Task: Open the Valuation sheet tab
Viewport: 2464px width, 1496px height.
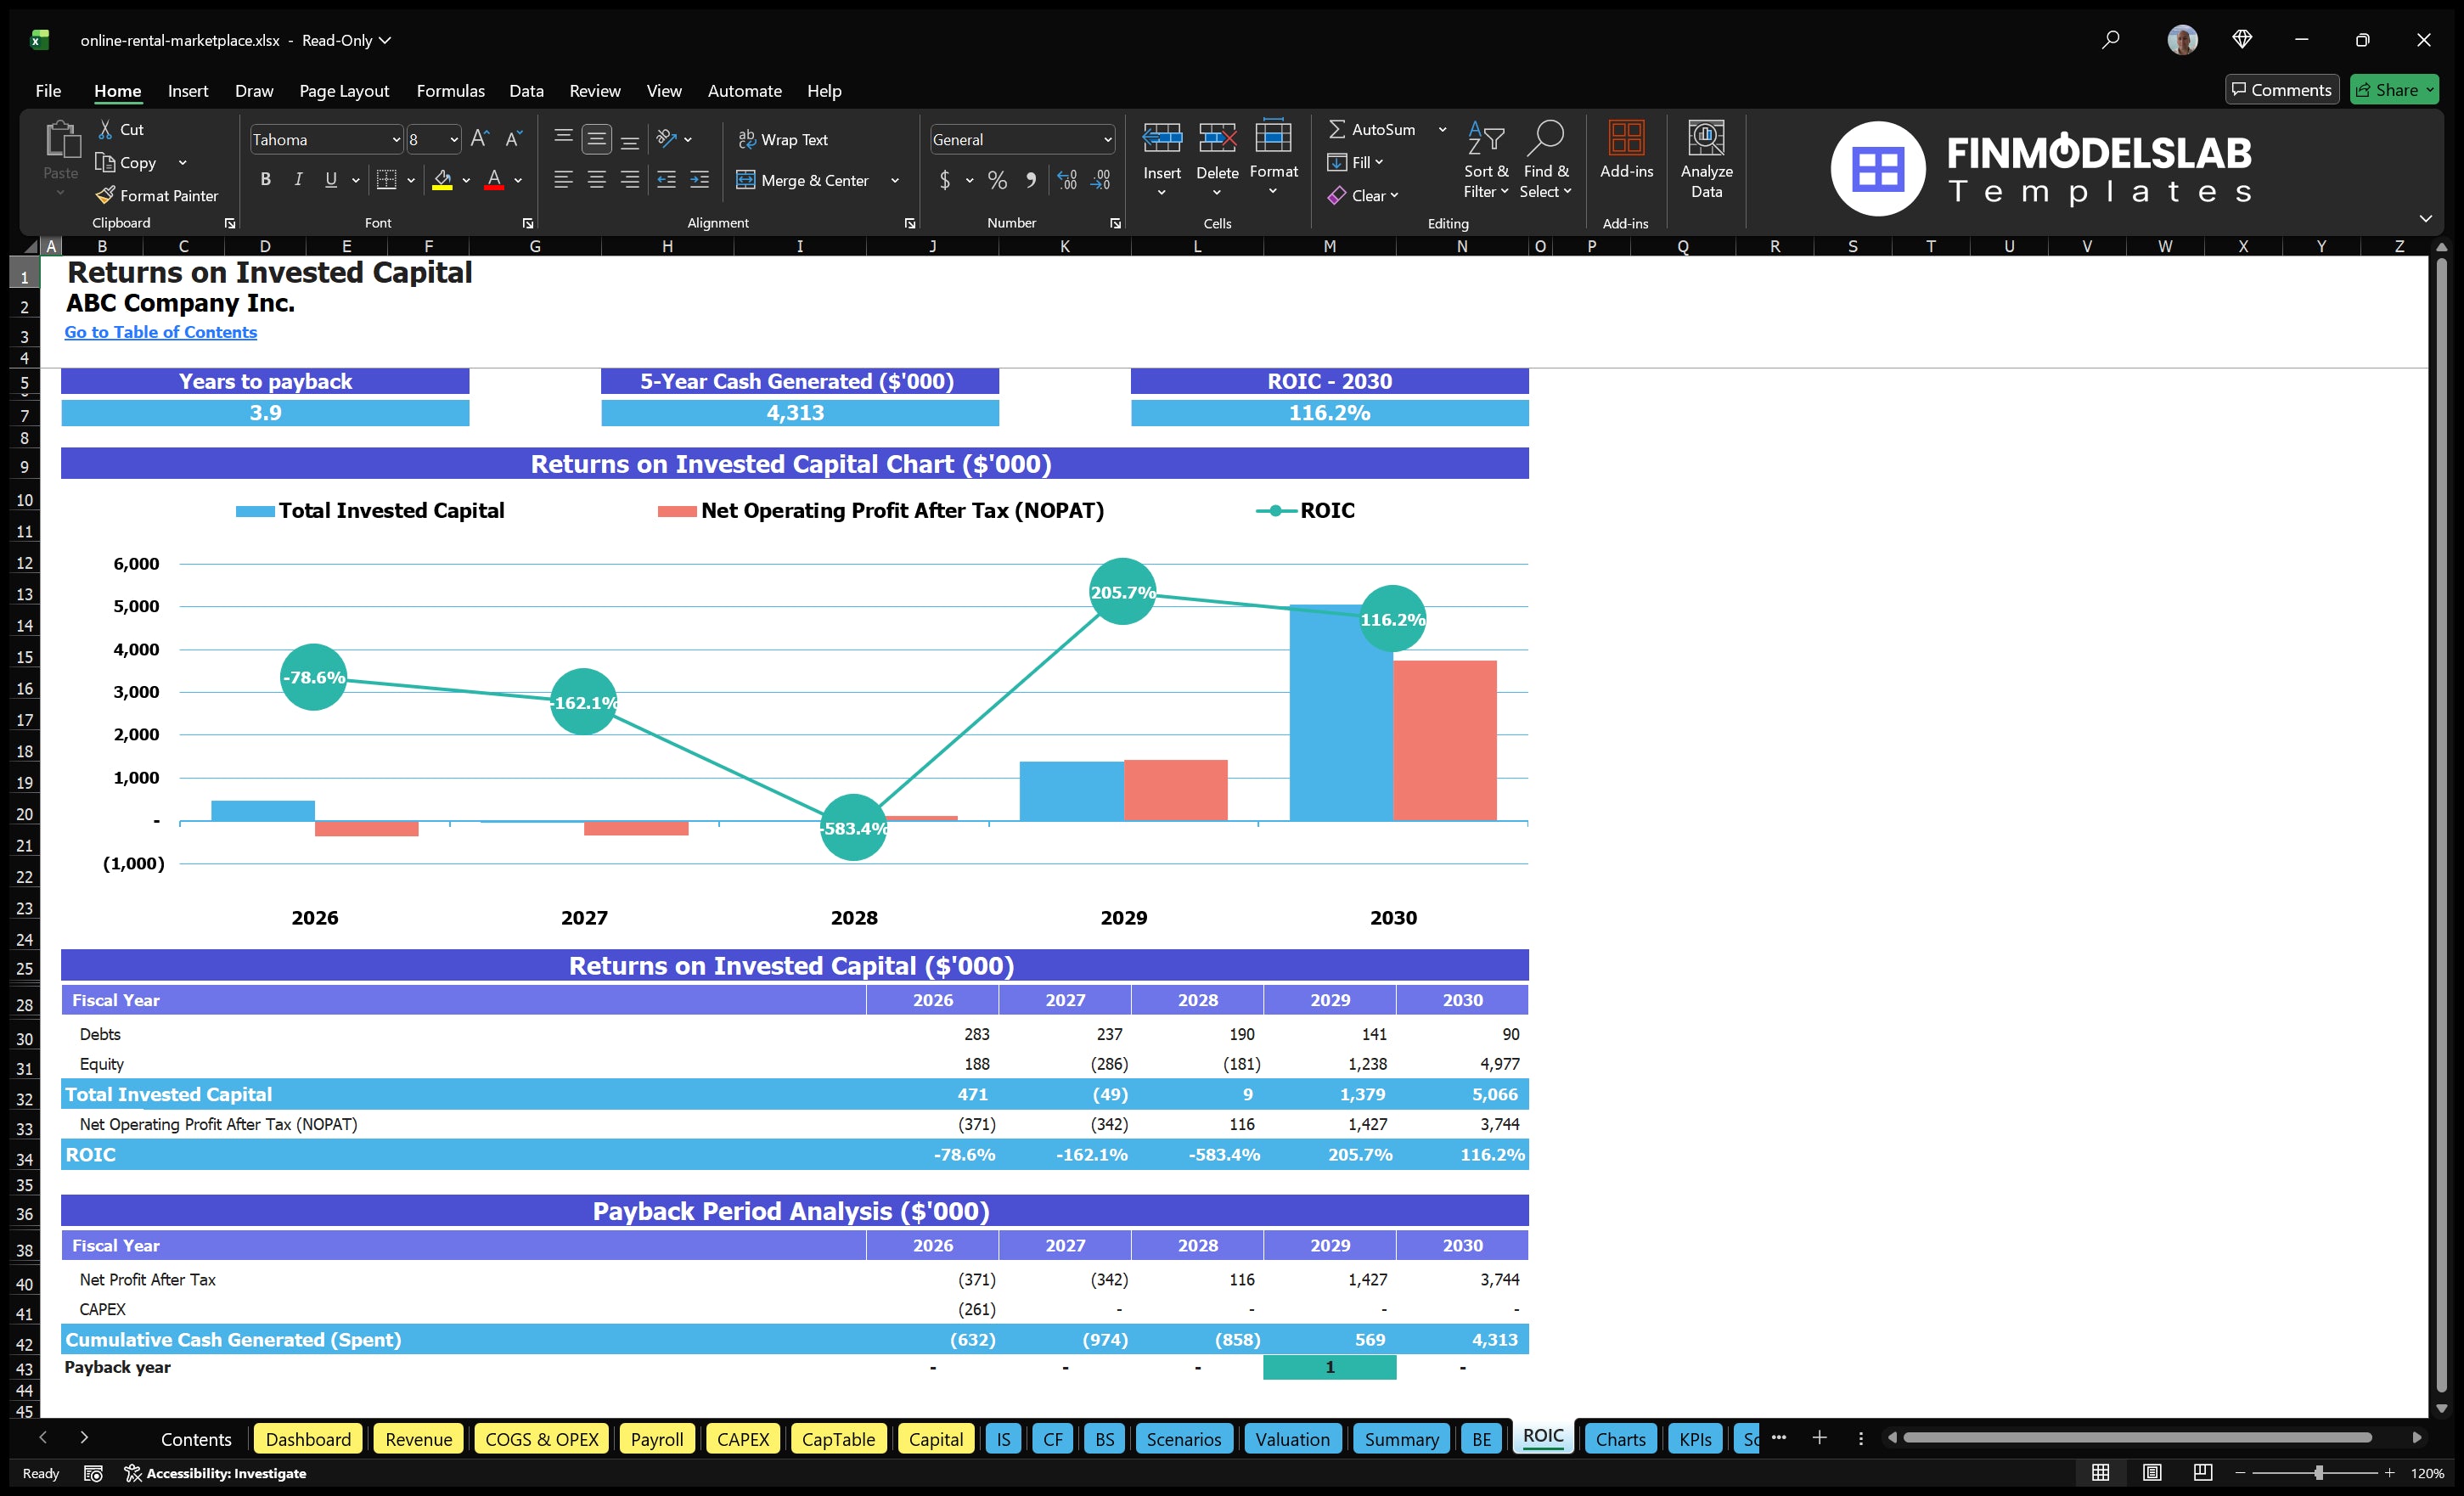Action: pos(1292,1438)
